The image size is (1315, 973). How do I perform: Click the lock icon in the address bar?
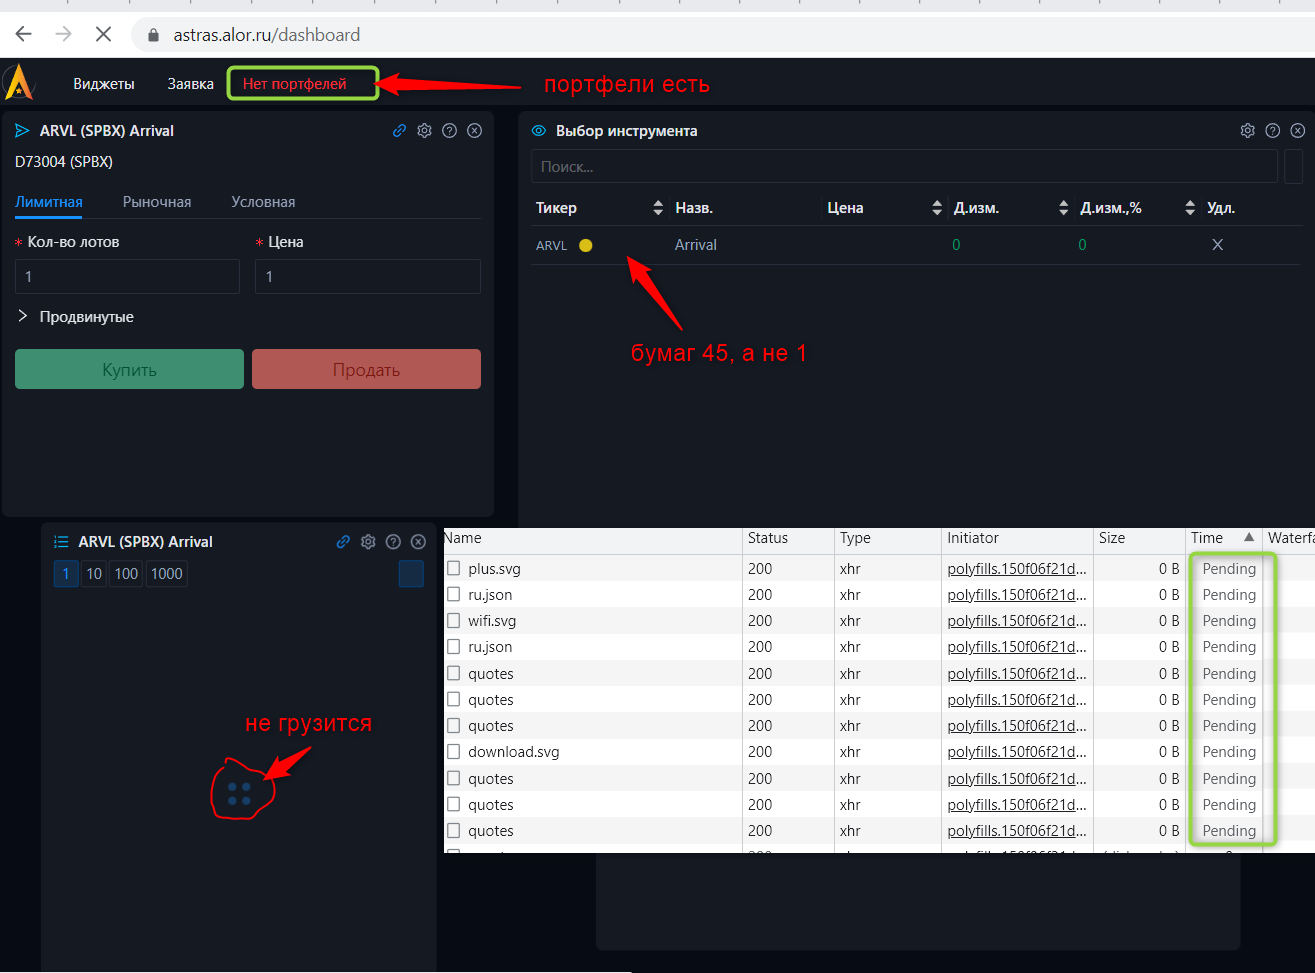coord(153,35)
